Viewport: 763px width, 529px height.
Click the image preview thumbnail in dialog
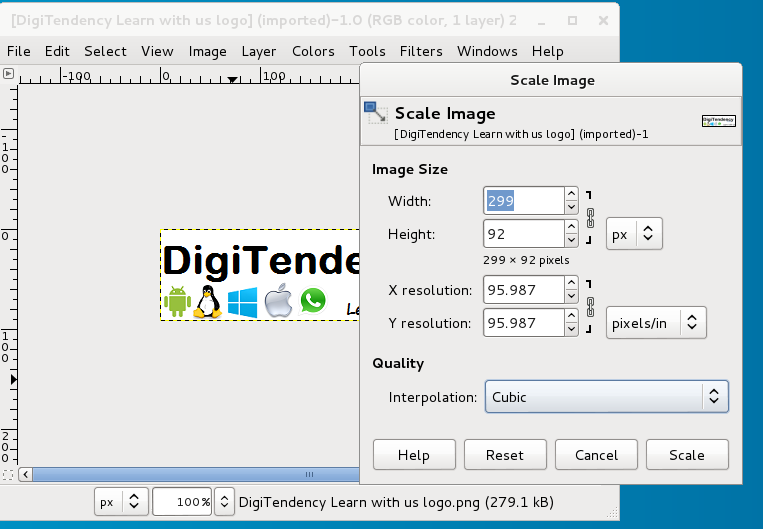coord(719,121)
